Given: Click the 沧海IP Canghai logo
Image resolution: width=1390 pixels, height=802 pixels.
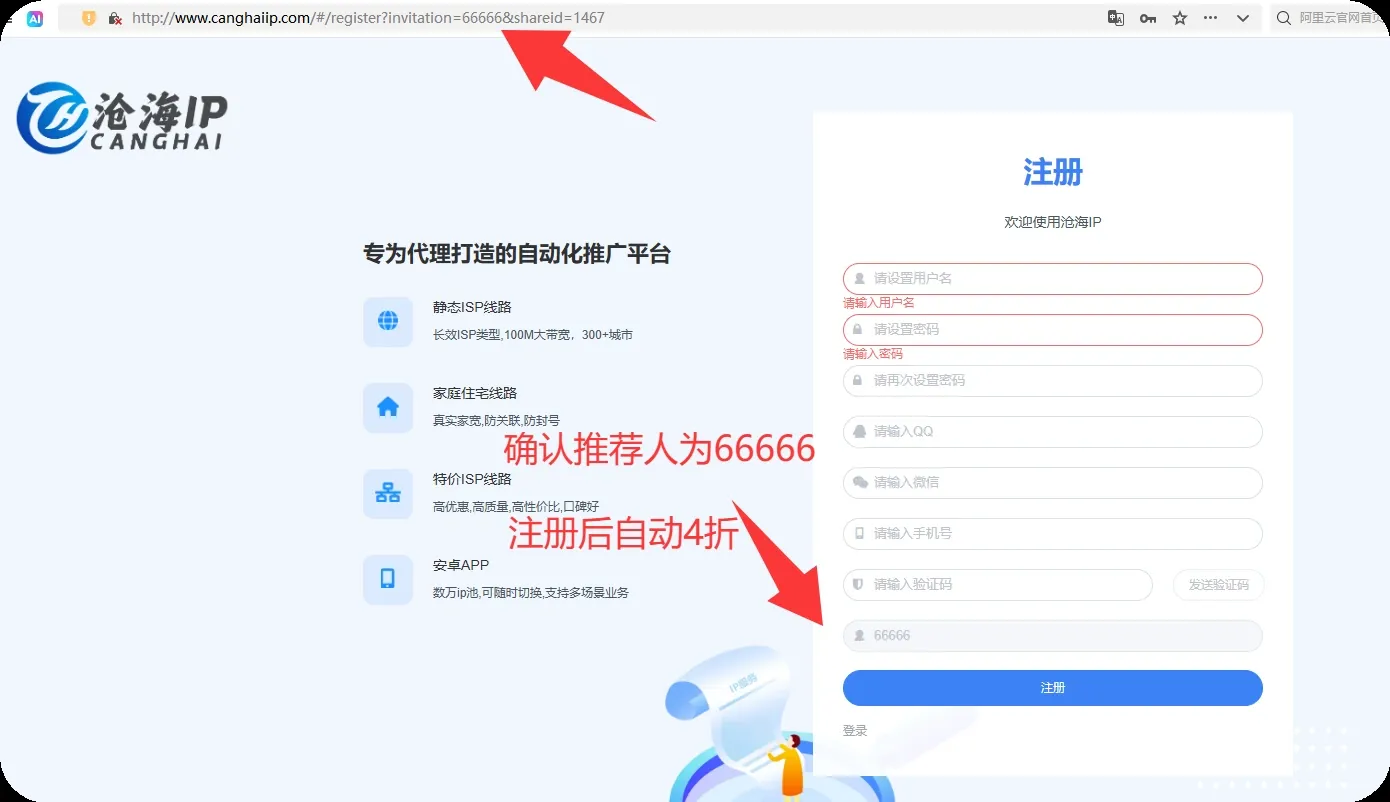Looking at the screenshot, I should [122, 118].
